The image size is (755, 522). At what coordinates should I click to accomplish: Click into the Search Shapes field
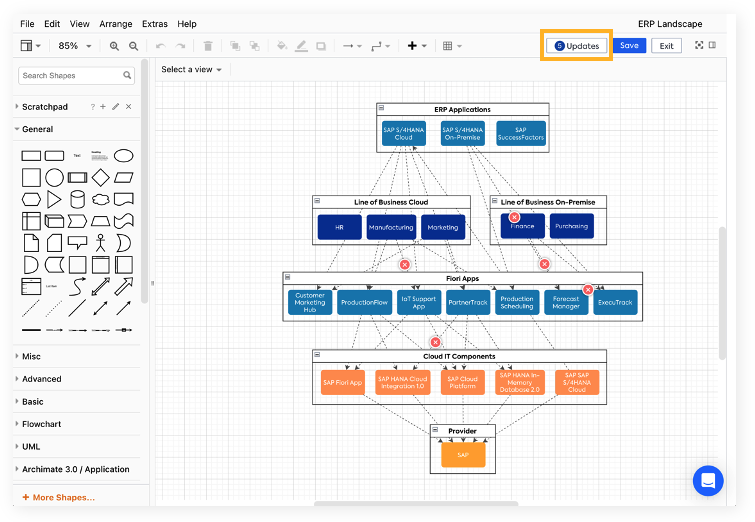[76, 76]
